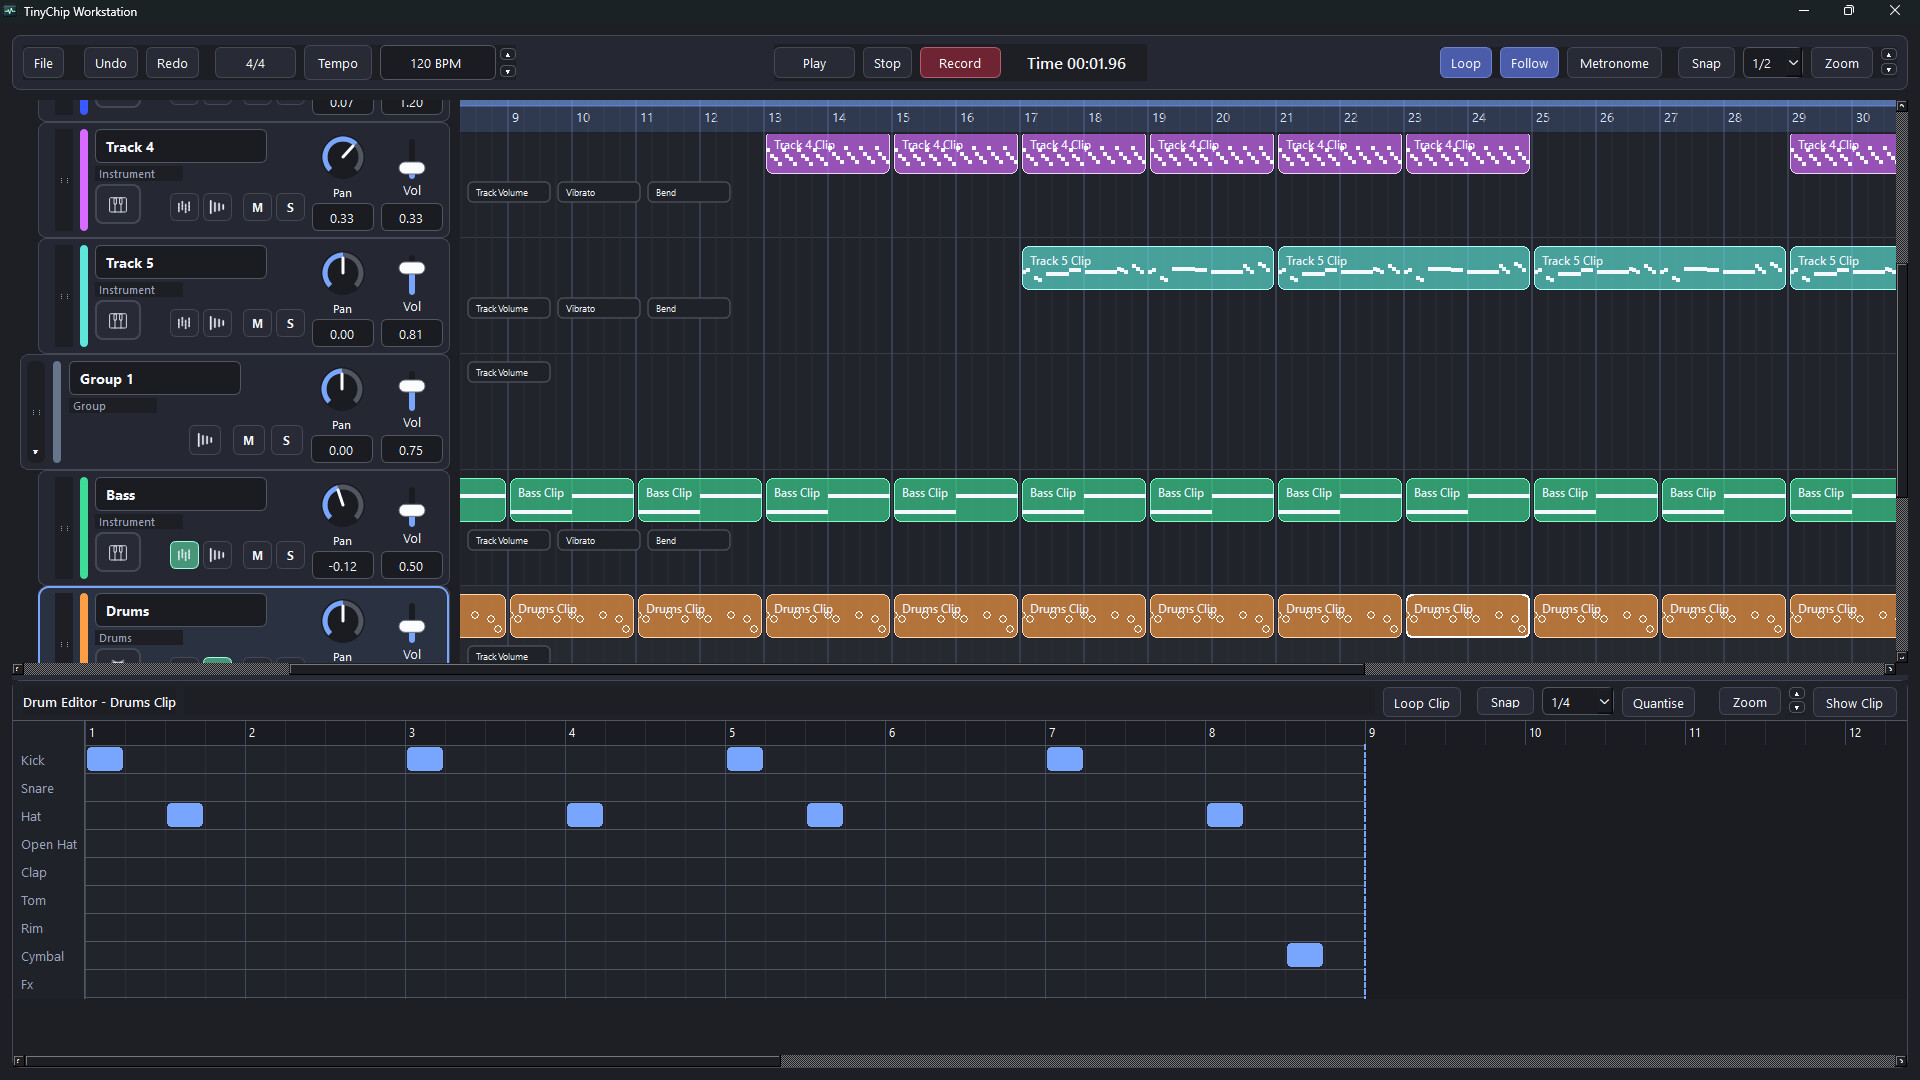Select Track 5 Track Volume automation lane
The image size is (1920, 1080).
pos(509,308)
